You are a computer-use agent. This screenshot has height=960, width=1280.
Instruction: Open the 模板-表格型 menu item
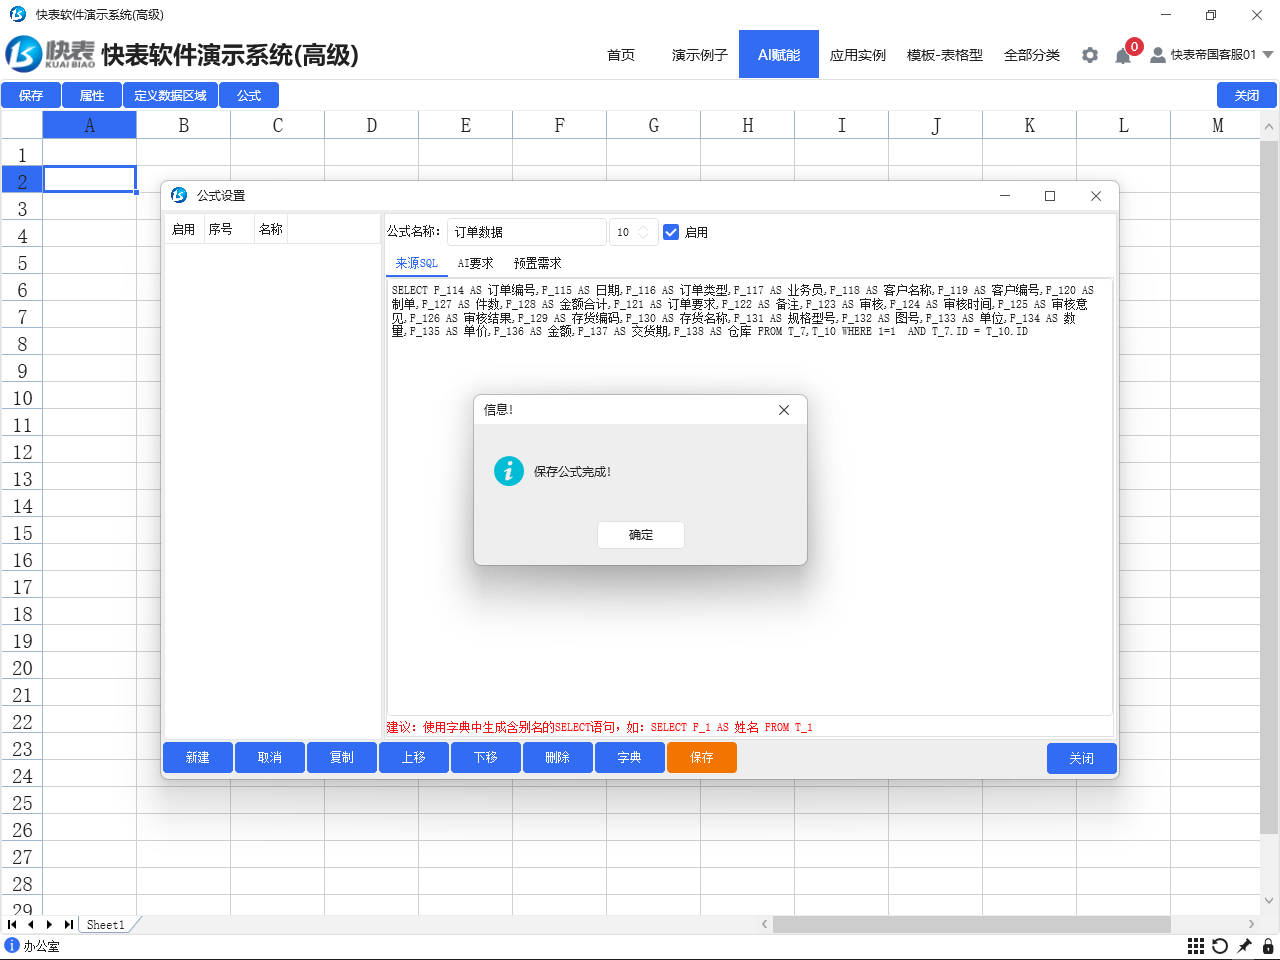[945, 55]
